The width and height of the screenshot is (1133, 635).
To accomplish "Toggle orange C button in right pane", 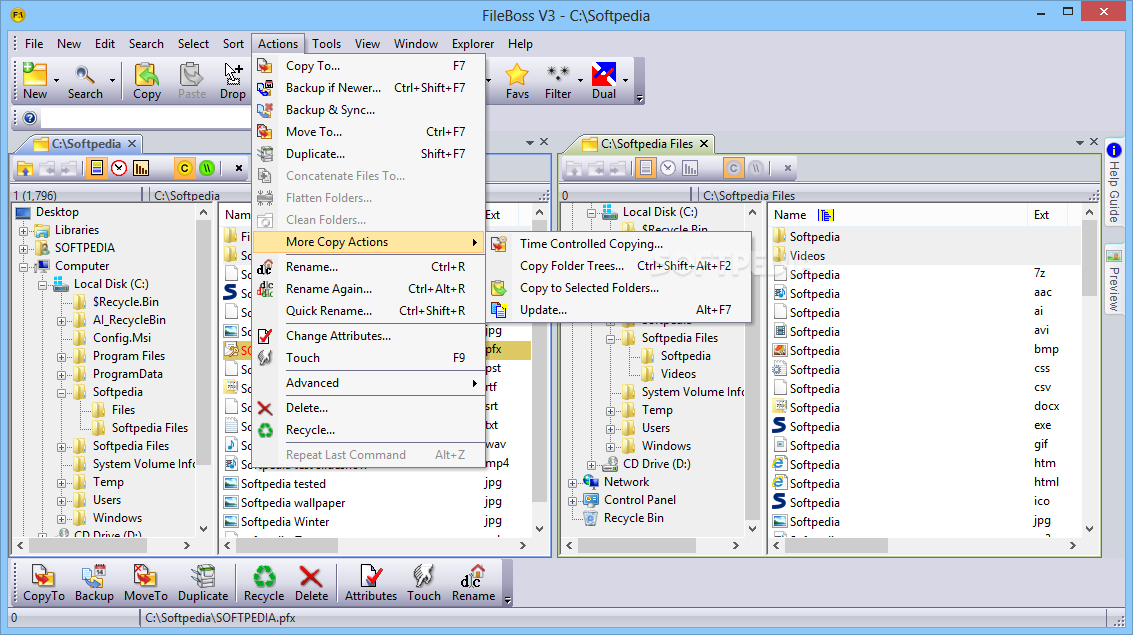I will tap(733, 168).
